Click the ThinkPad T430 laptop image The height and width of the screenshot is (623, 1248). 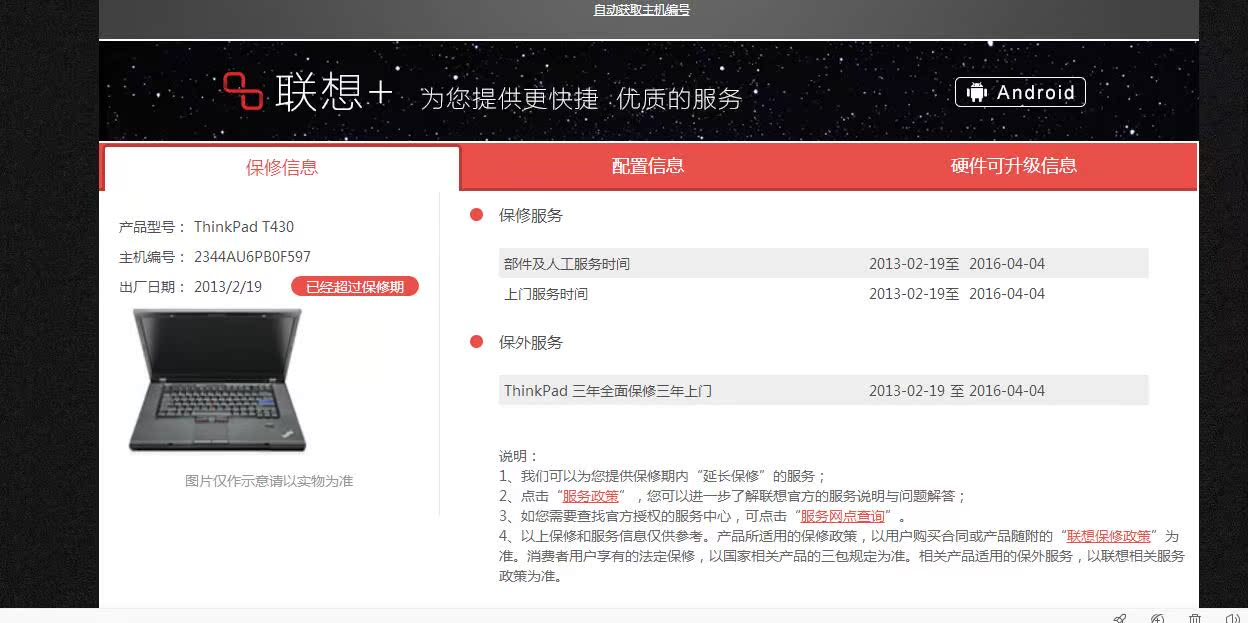pos(217,380)
